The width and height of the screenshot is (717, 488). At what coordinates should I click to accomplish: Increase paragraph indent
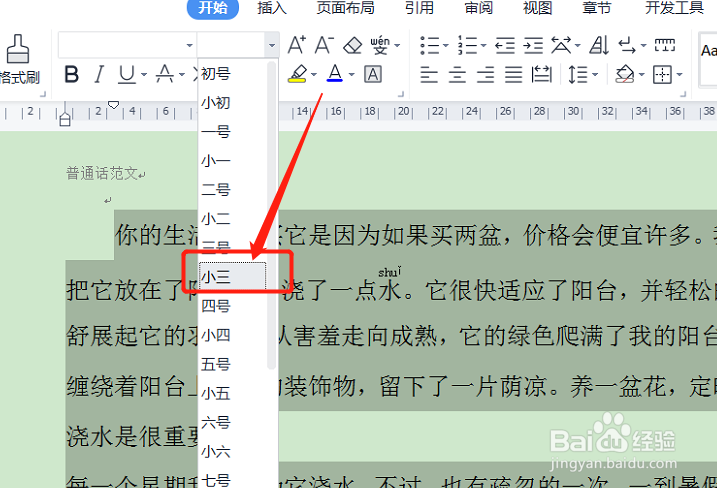pyautogui.click(x=533, y=46)
